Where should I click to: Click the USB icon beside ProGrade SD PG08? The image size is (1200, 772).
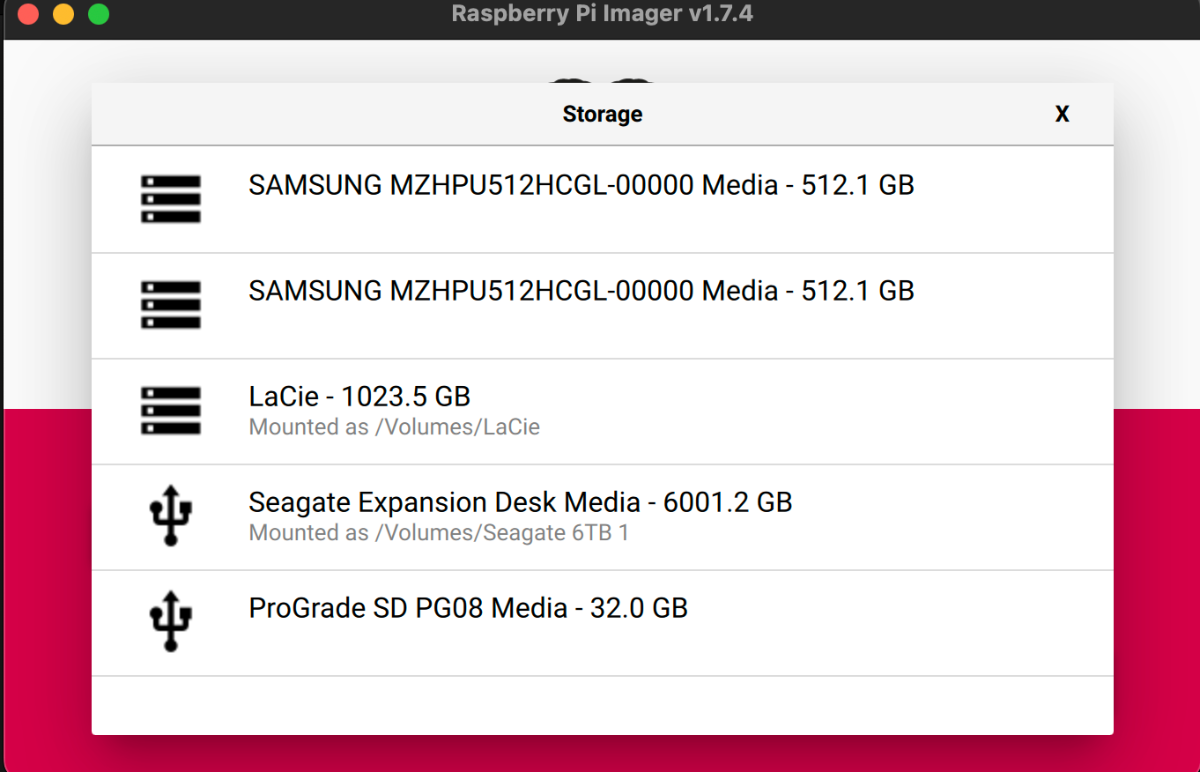point(170,622)
